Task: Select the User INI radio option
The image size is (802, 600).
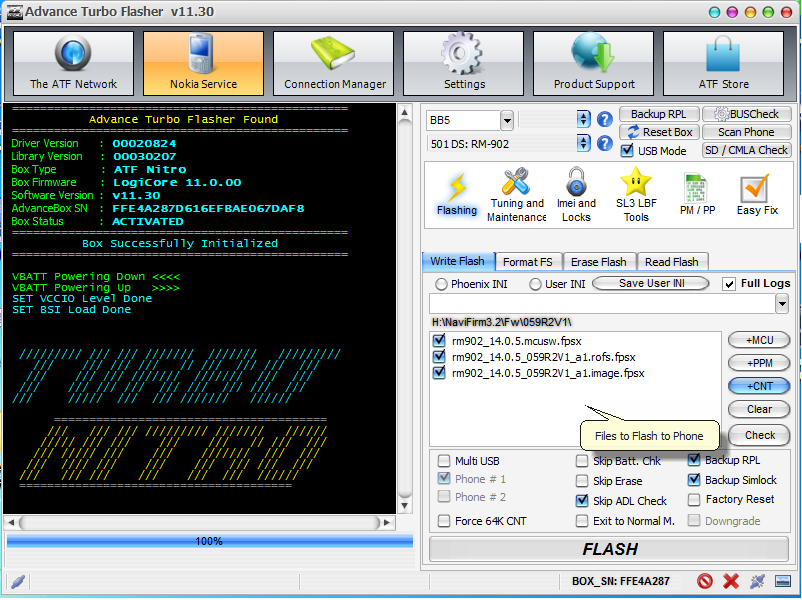Action: pos(535,284)
